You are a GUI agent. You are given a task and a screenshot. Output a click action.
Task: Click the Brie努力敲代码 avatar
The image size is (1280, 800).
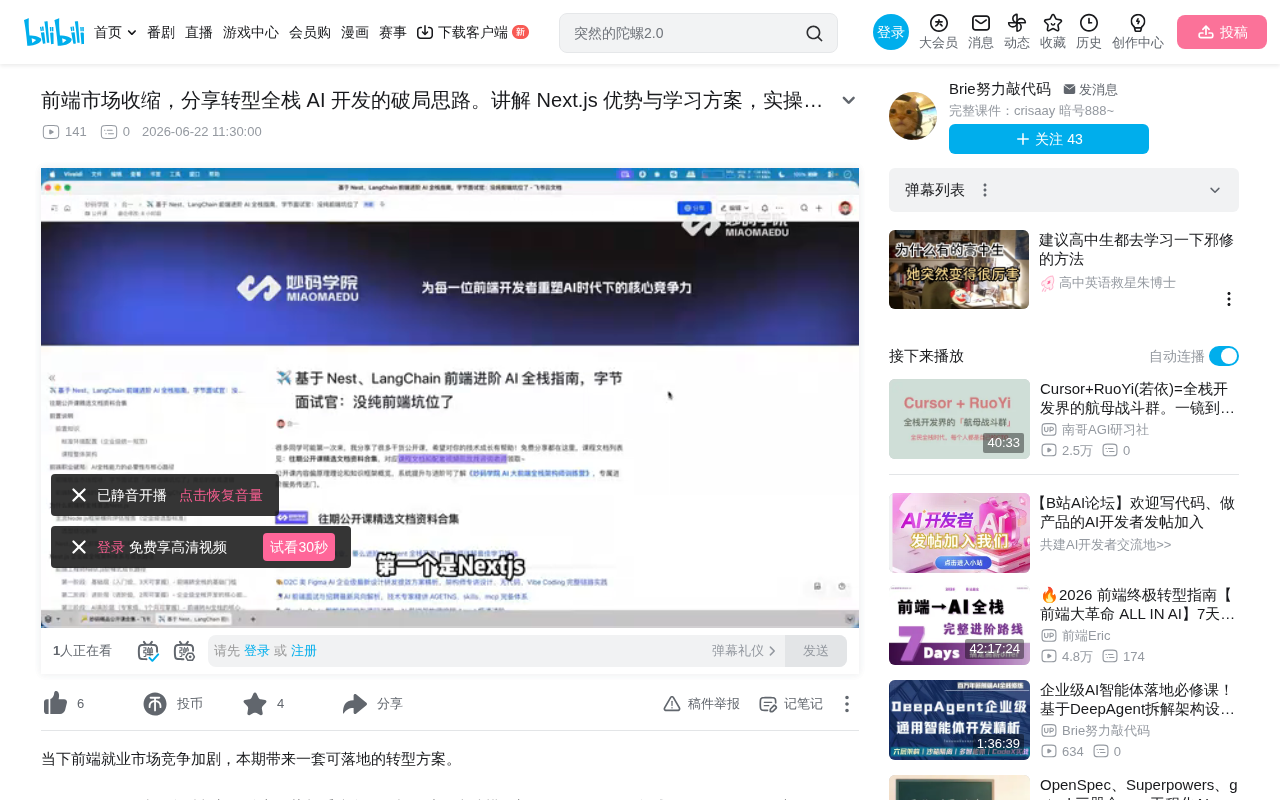pos(913,116)
